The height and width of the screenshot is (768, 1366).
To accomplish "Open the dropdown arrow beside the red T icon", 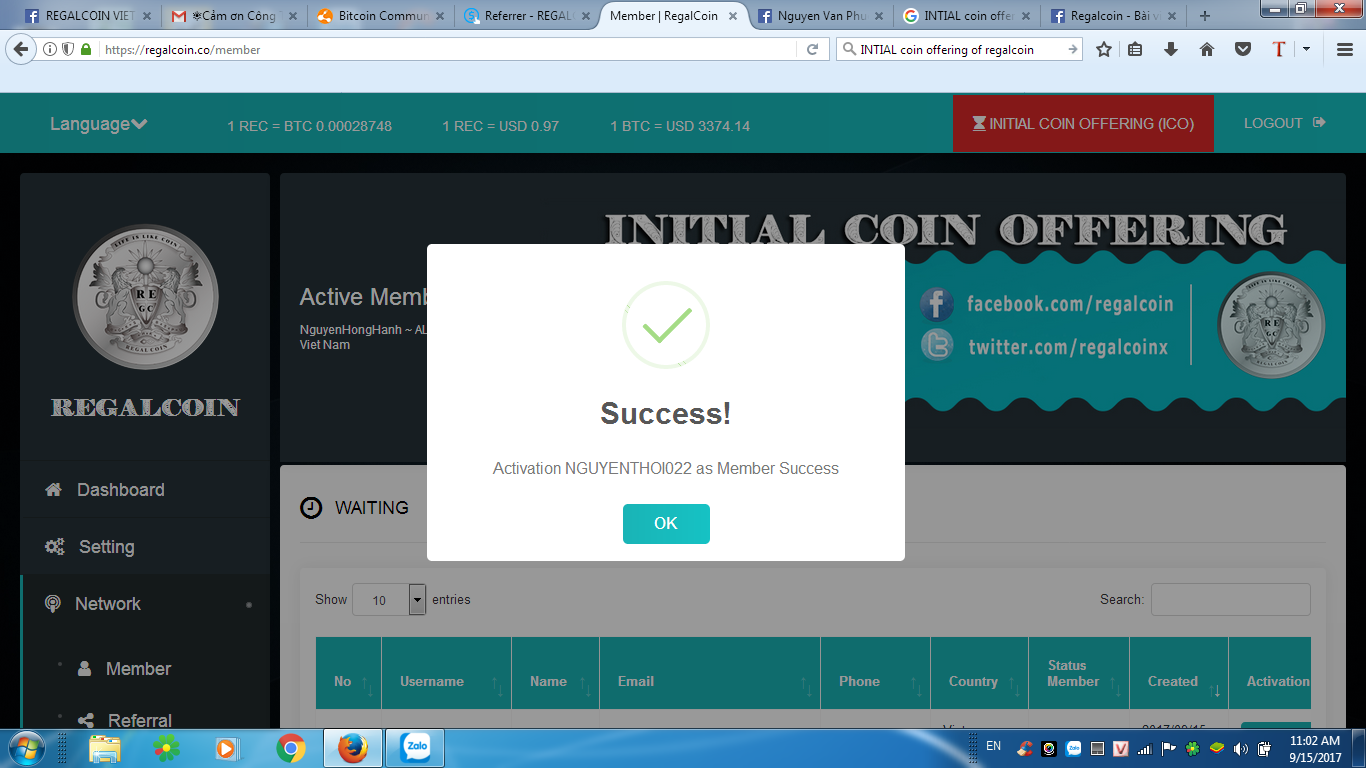I will coord(1306,48).
